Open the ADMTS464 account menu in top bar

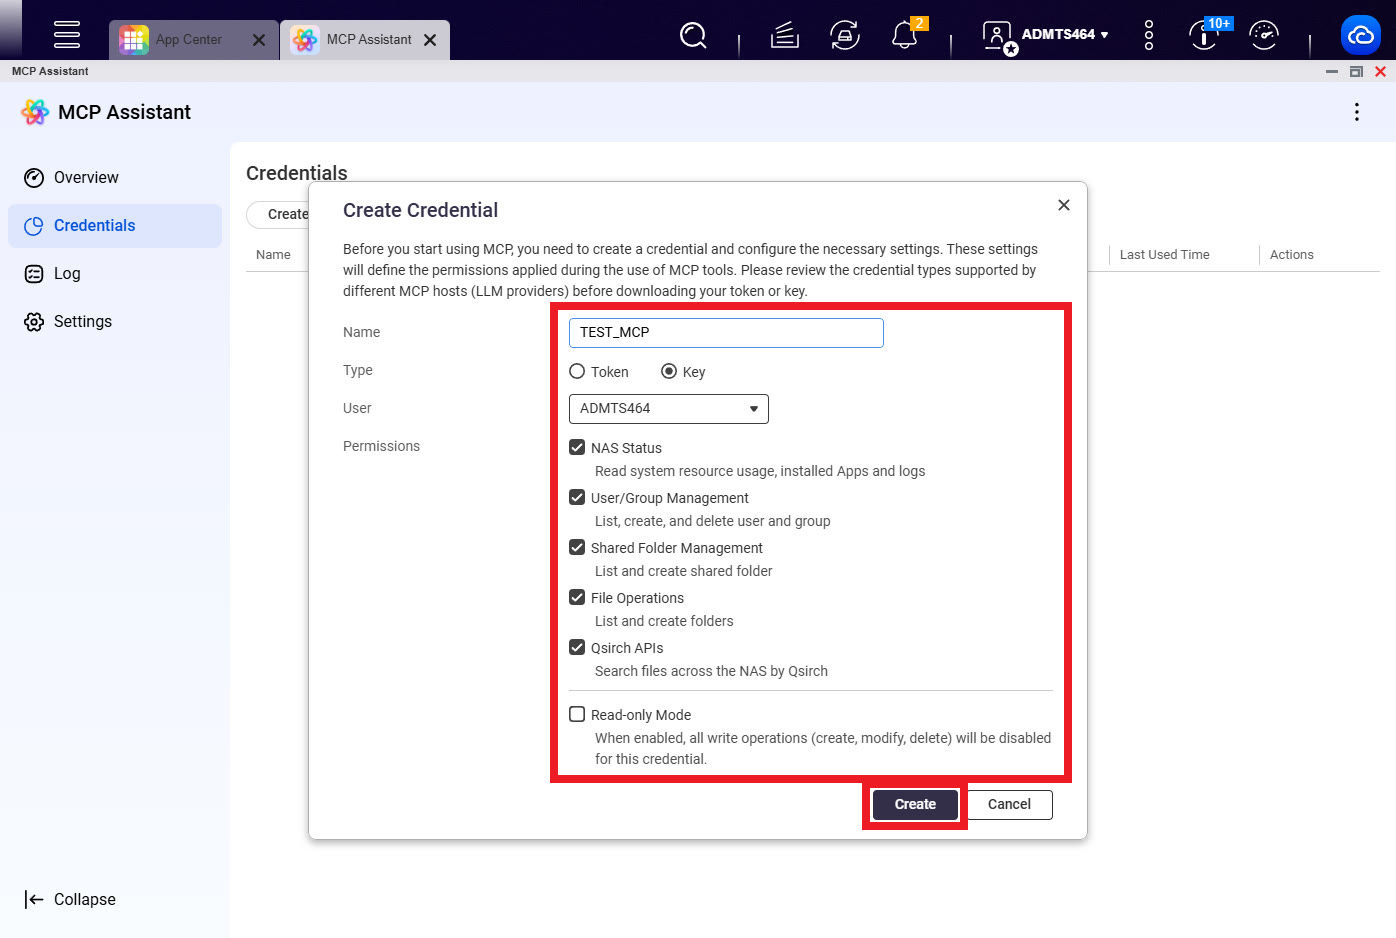click(x=1064, y=35)
